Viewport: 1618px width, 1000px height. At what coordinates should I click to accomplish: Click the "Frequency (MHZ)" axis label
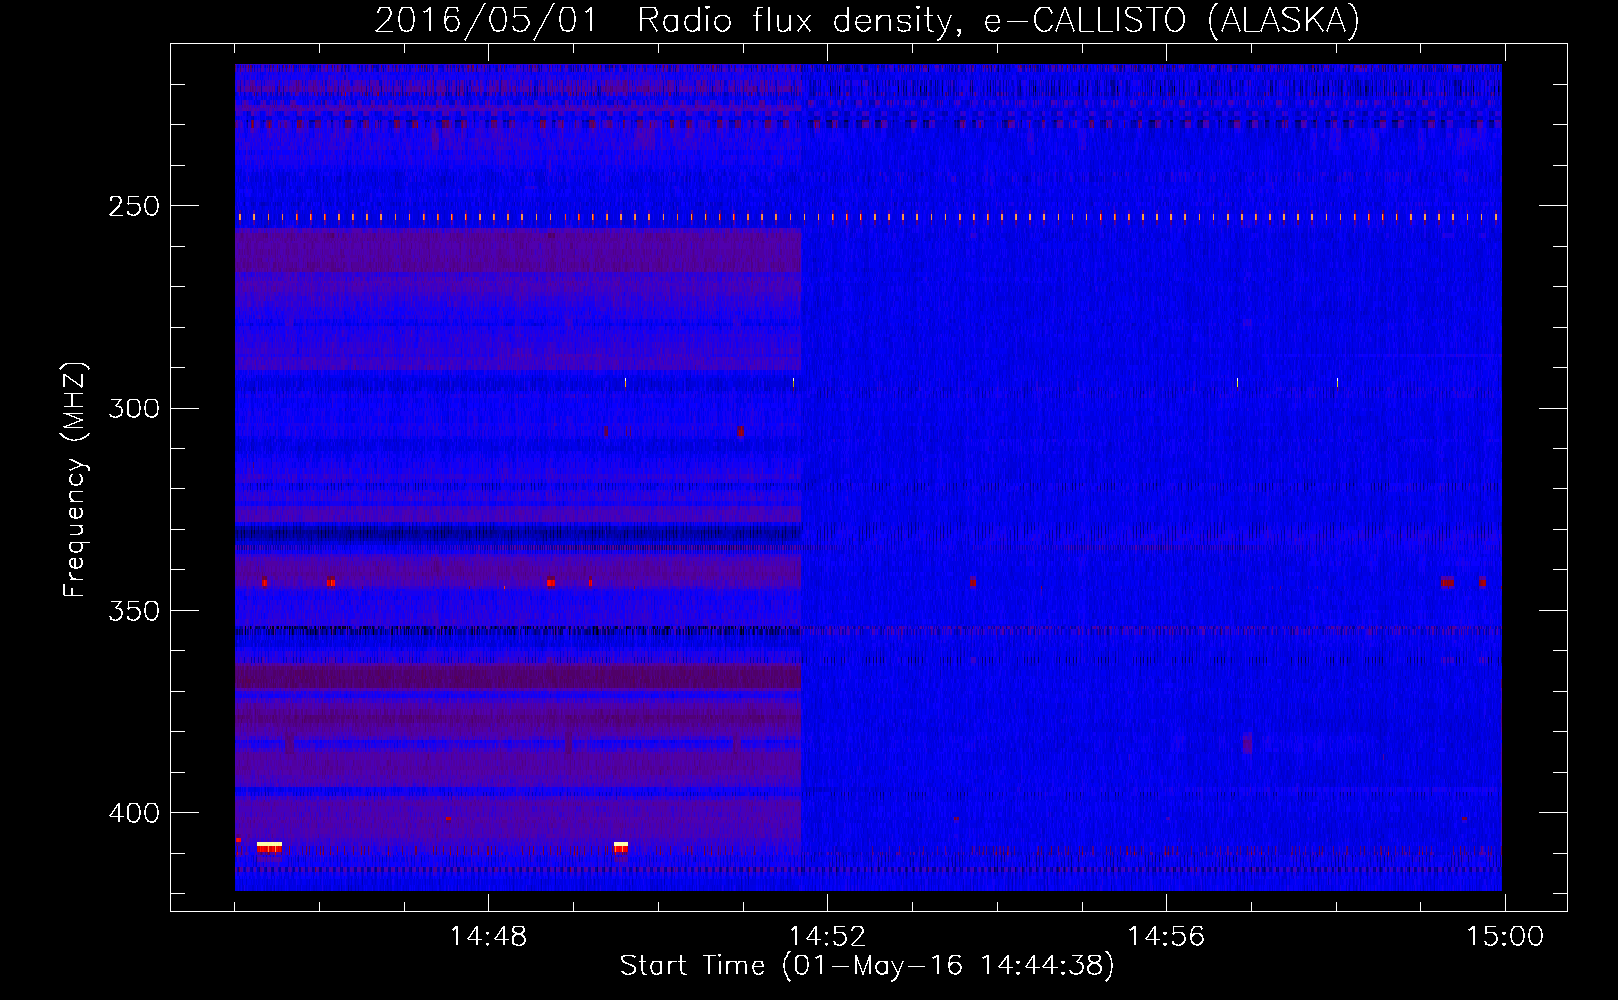(x=74, y=480)
